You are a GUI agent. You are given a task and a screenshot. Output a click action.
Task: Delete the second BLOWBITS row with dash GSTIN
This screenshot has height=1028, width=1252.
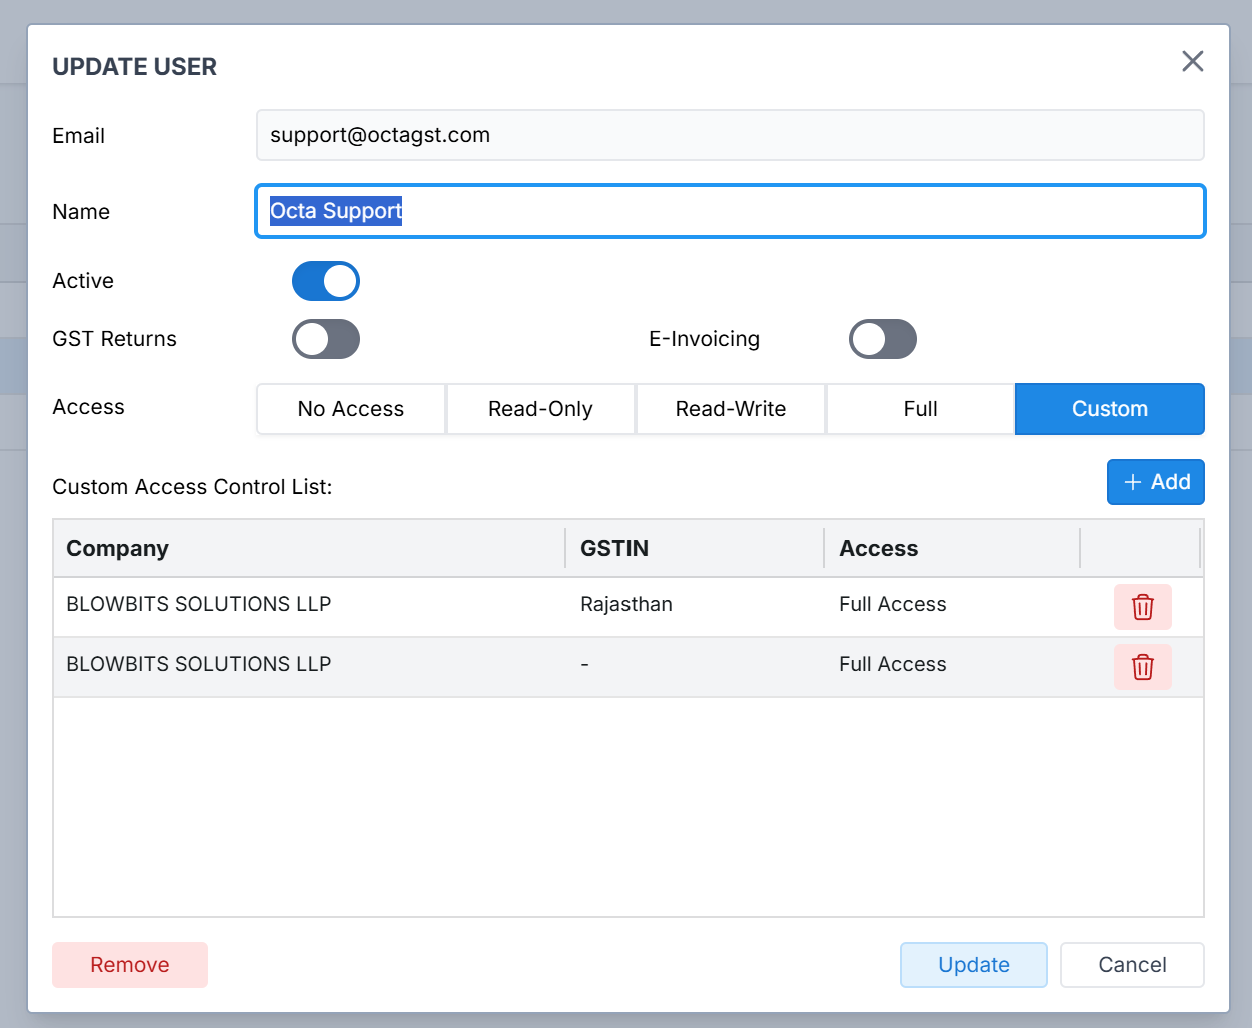pyautogui.click(x=1142, y=667)
